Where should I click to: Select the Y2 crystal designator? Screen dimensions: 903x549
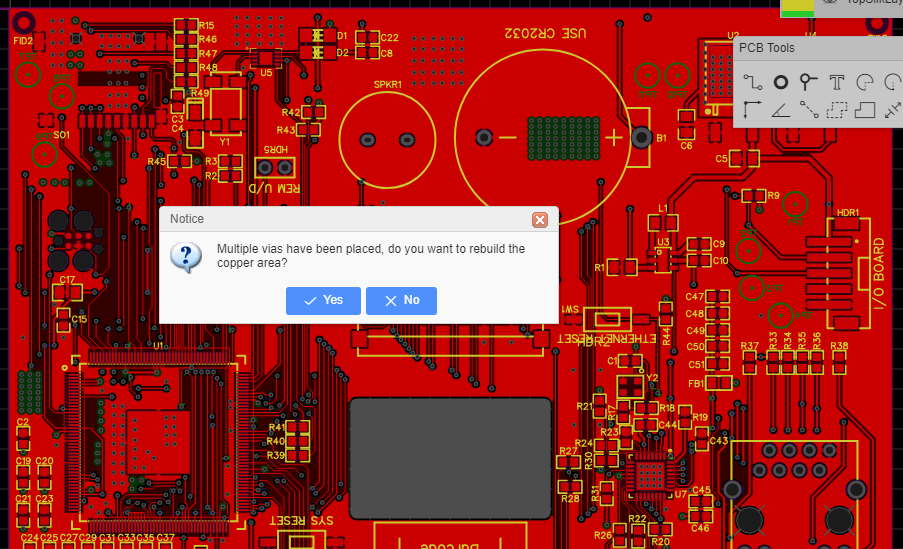[x=652, y=378]
